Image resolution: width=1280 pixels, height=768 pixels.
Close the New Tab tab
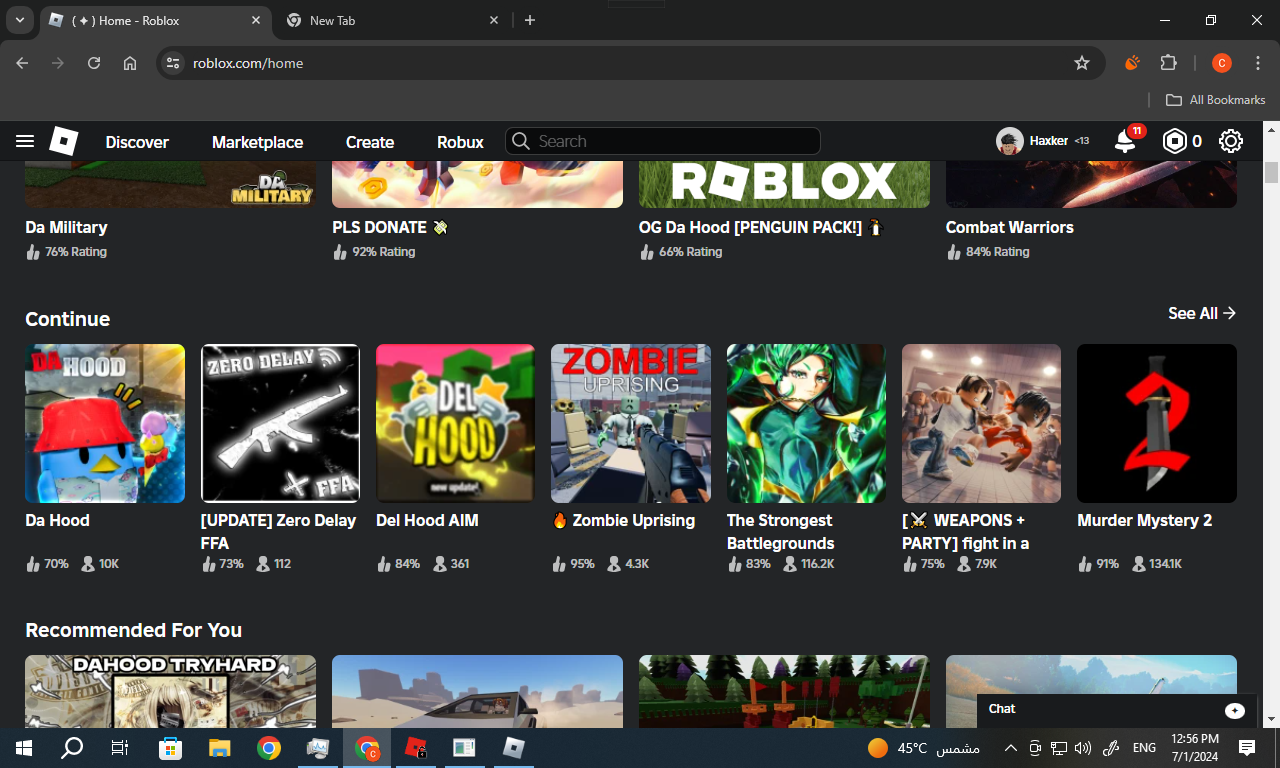click(x=494, y=20)
